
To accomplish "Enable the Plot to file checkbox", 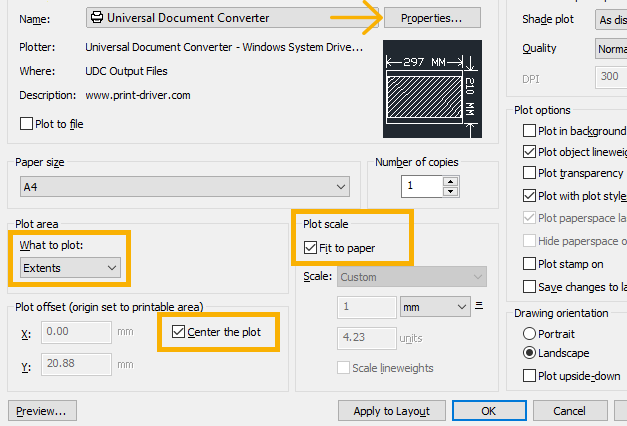I will point(26,124).
